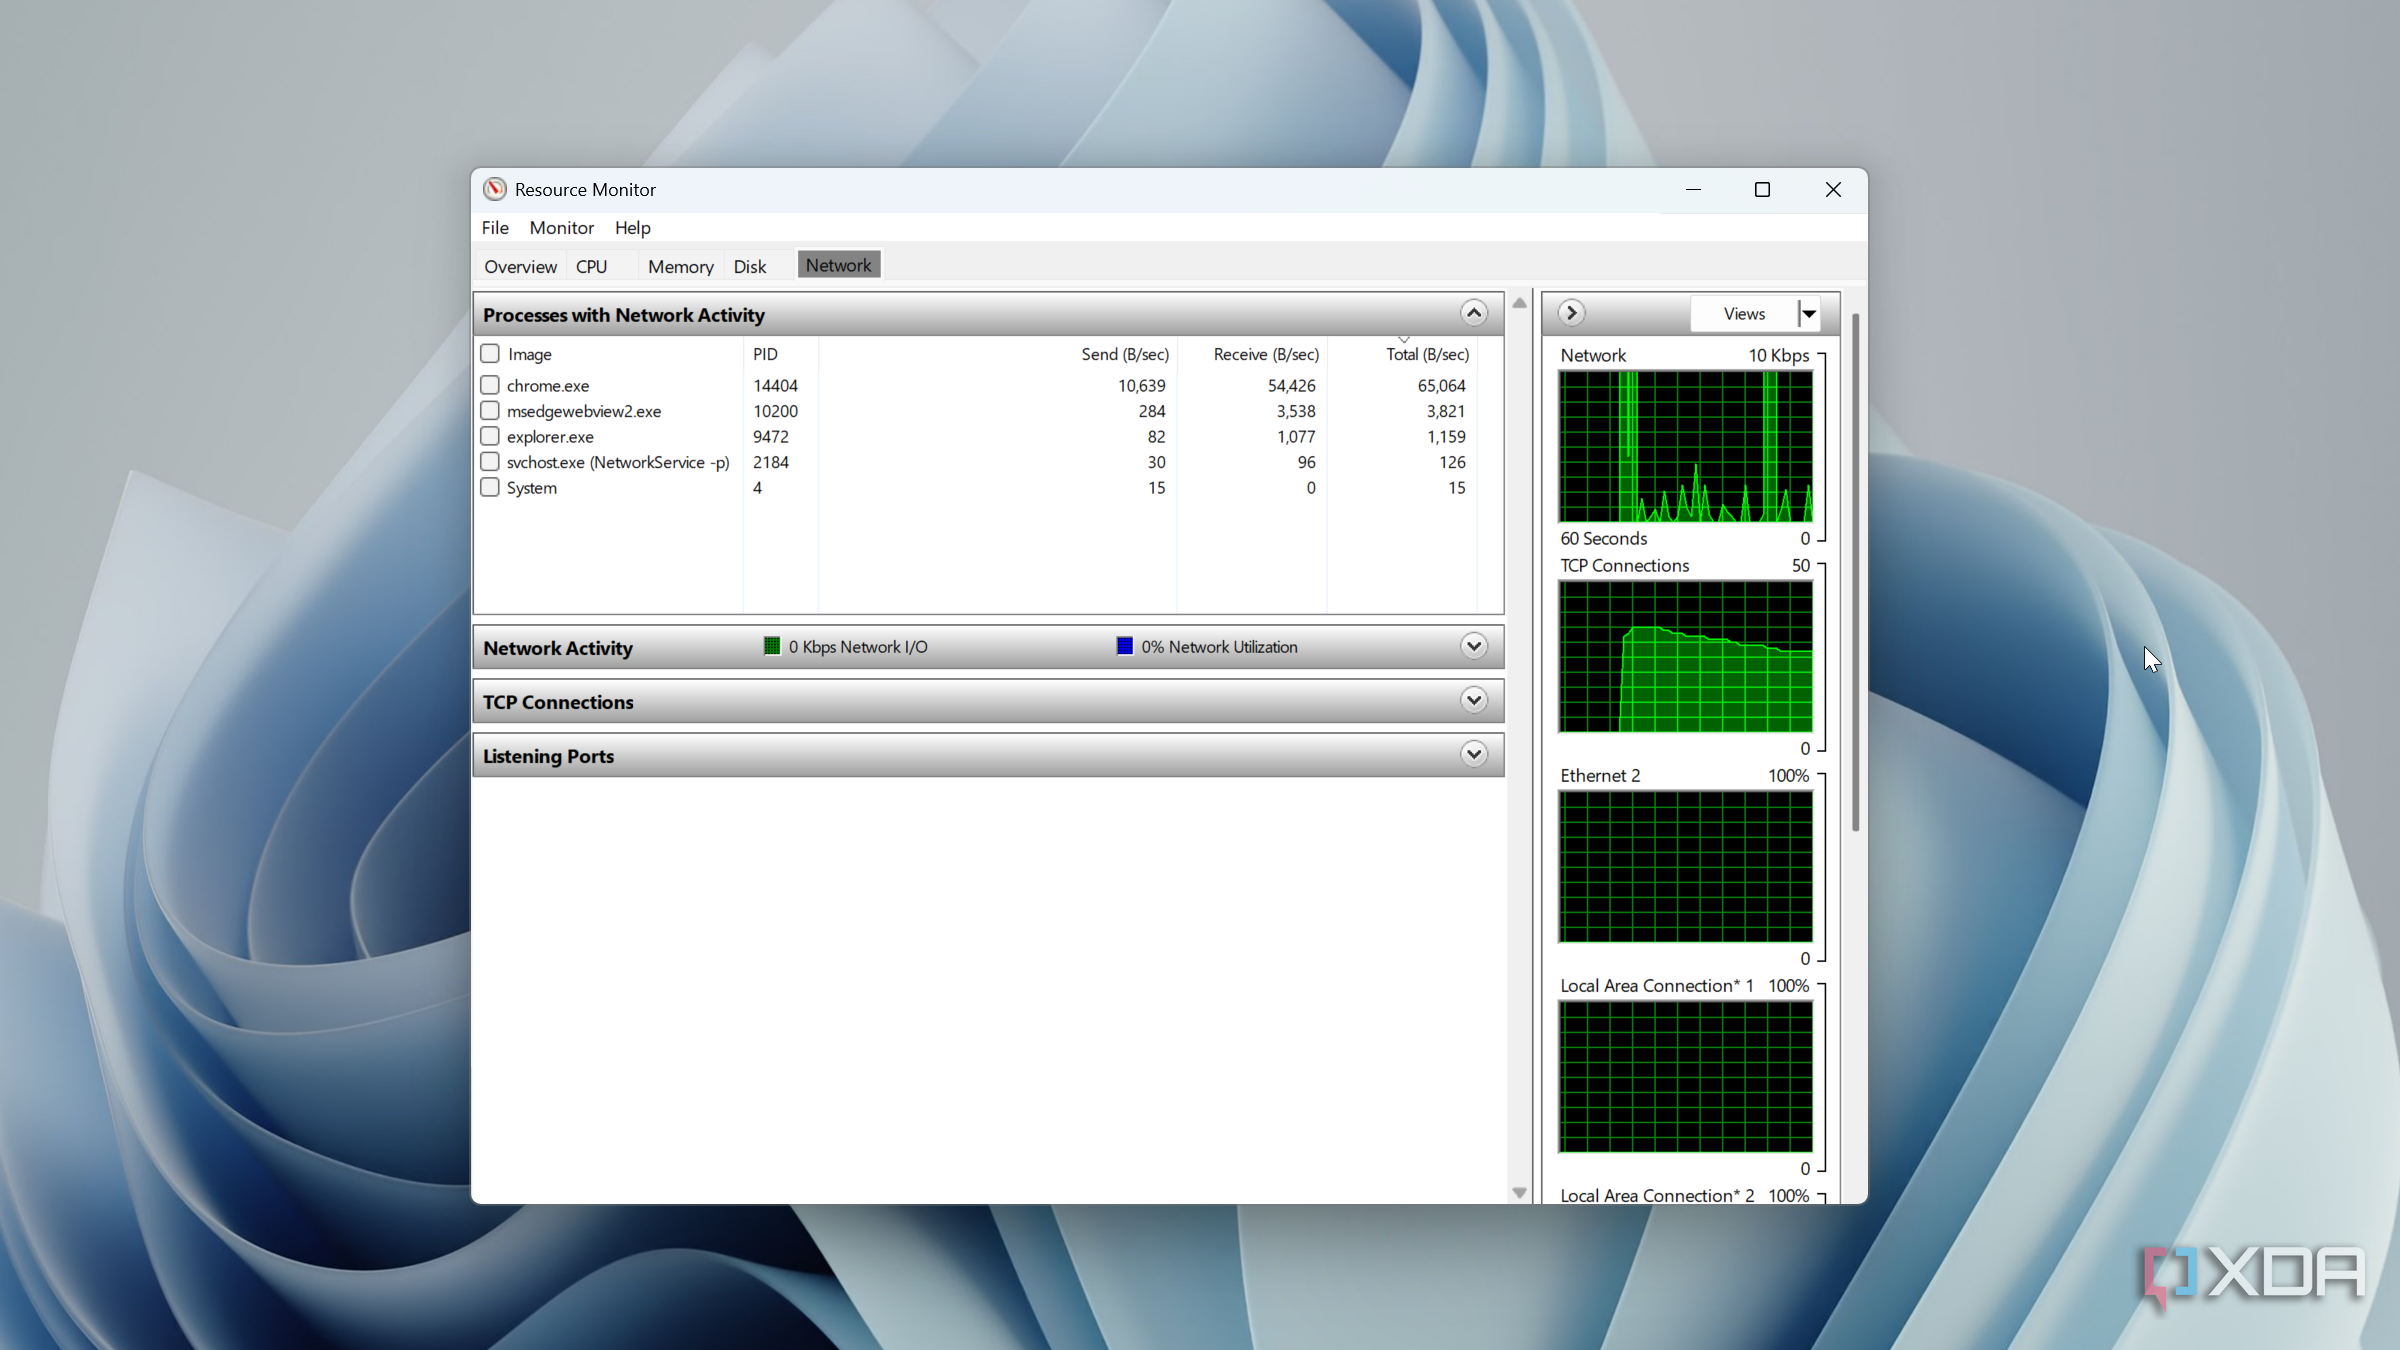Image resolution: width=2400 pixels, height=1350 pixels.
Task: Click the Local Area Connection* 1 graph
Action: (1686, 1077)
